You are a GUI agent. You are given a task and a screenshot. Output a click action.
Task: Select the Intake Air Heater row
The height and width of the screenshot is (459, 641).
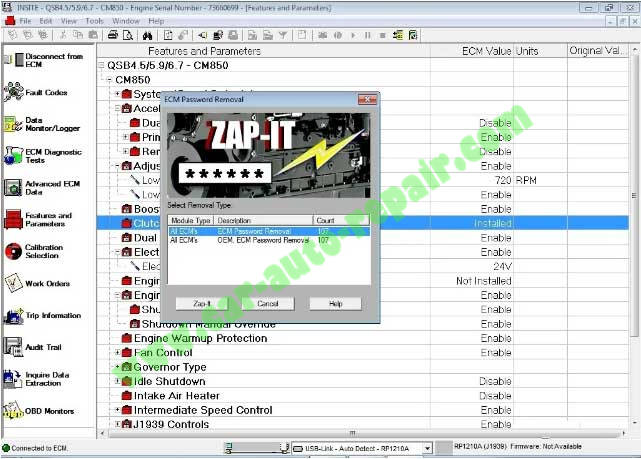tap(363, 396)
